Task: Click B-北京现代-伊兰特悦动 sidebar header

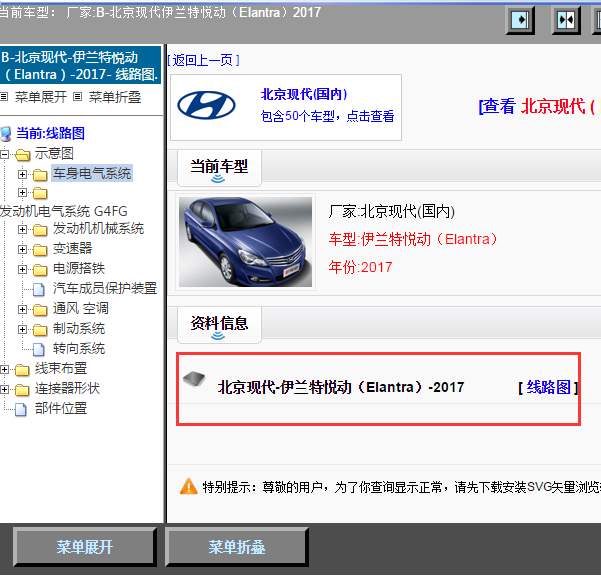Action: click(x=80, y=65)
